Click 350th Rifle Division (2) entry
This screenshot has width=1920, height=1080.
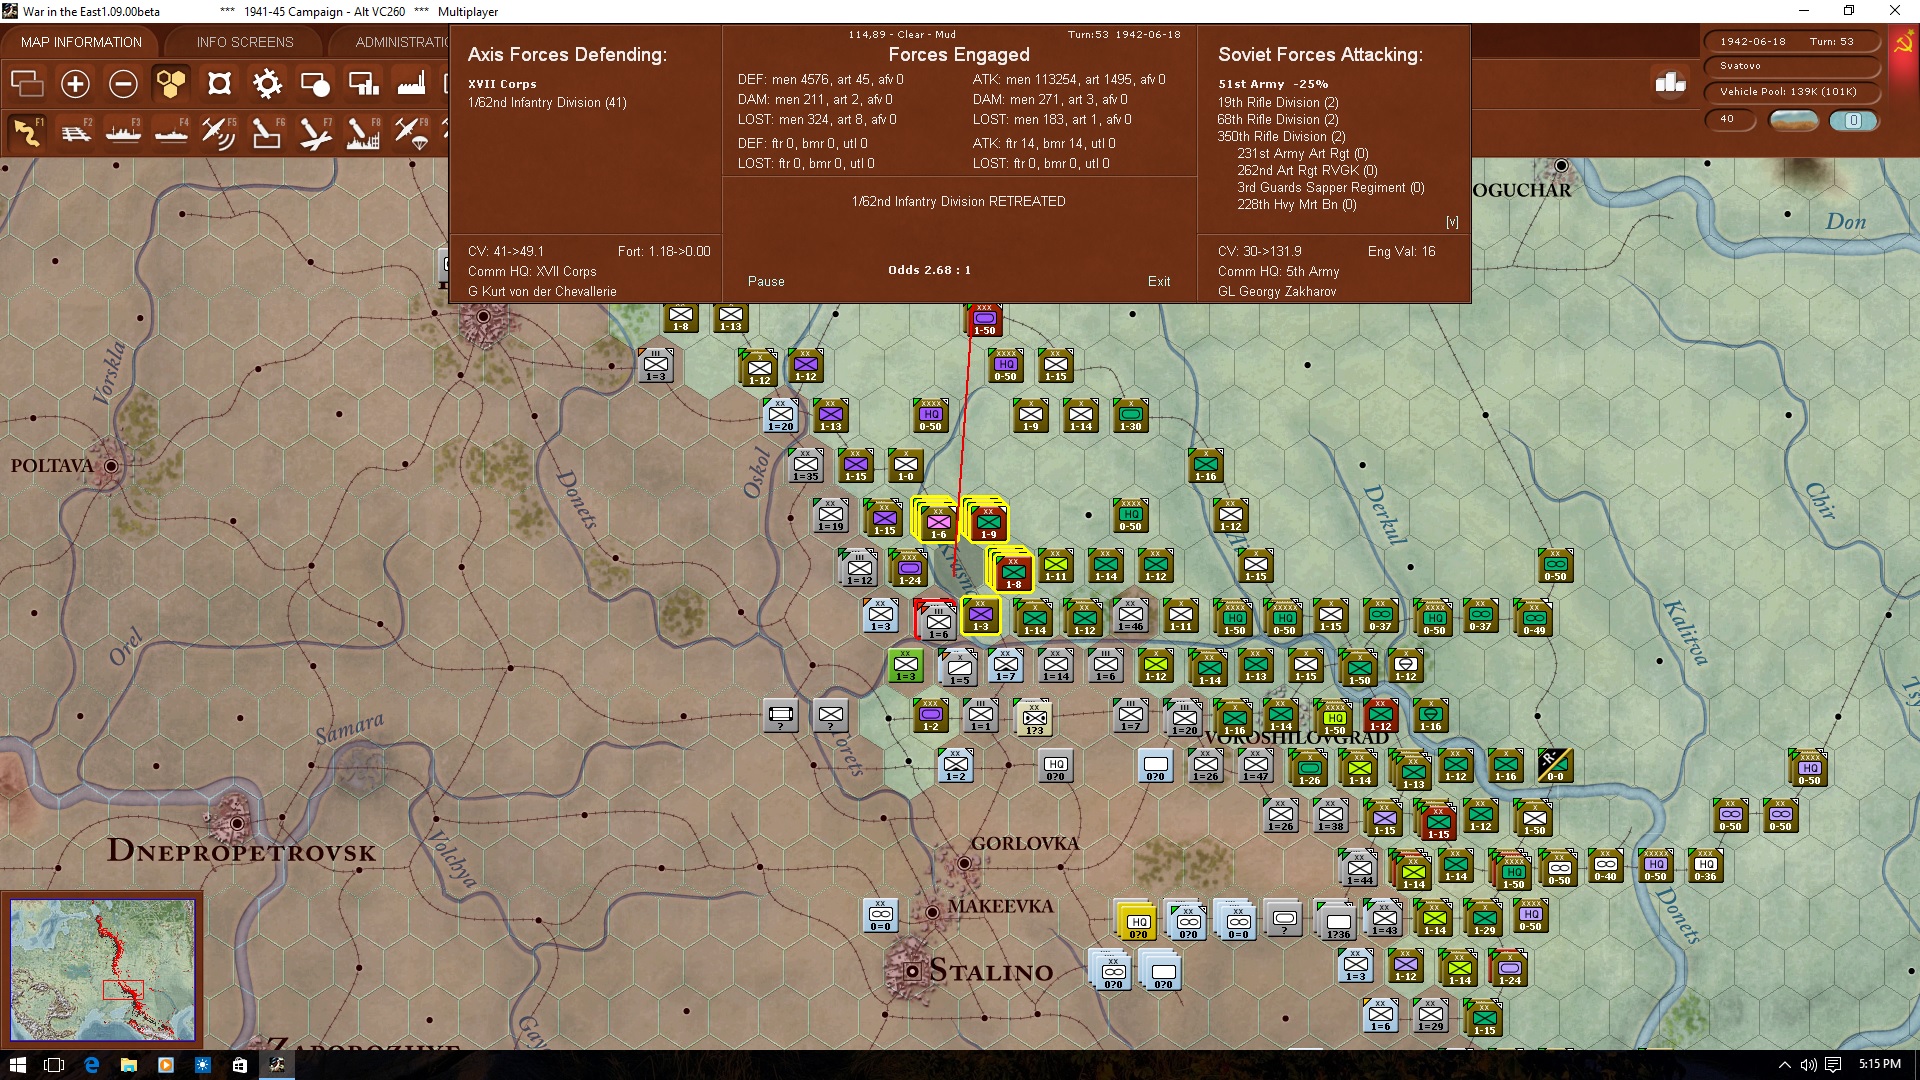pyautogui.click(x=1281, y=137)
